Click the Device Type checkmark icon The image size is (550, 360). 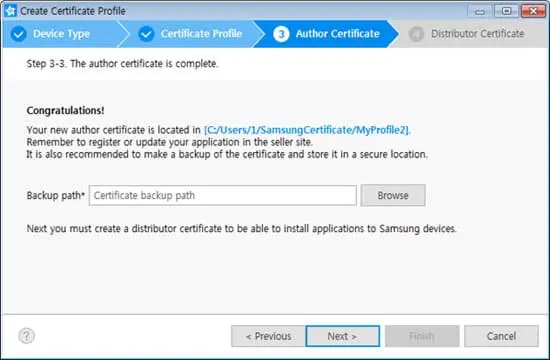coord(19,34)
